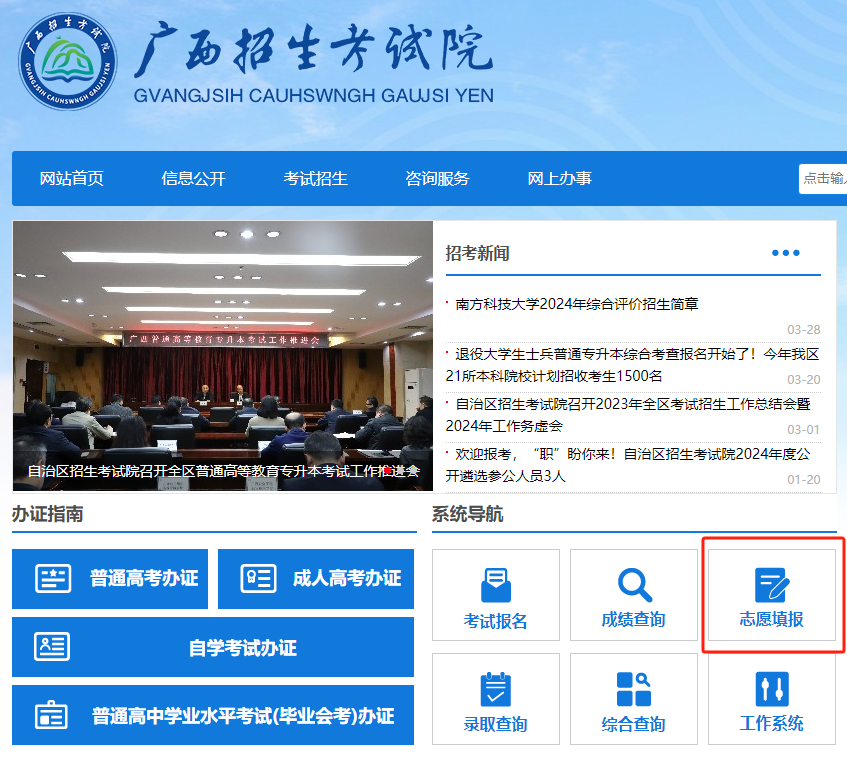Open 南方科技大学2024年综合评价招生简章 news link
Image resolution: width=847 pixels, height=763 pixels.
point(576,304)
